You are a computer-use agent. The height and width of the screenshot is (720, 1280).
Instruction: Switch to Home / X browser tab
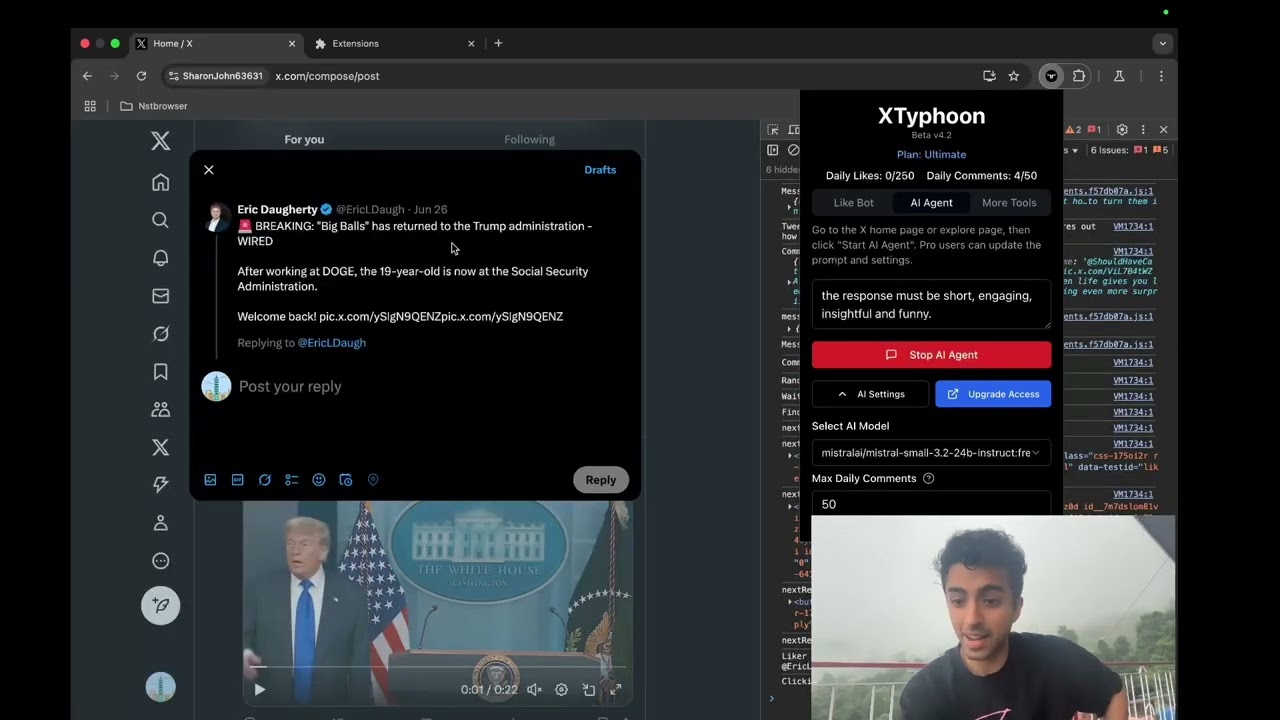click(216, 44)
